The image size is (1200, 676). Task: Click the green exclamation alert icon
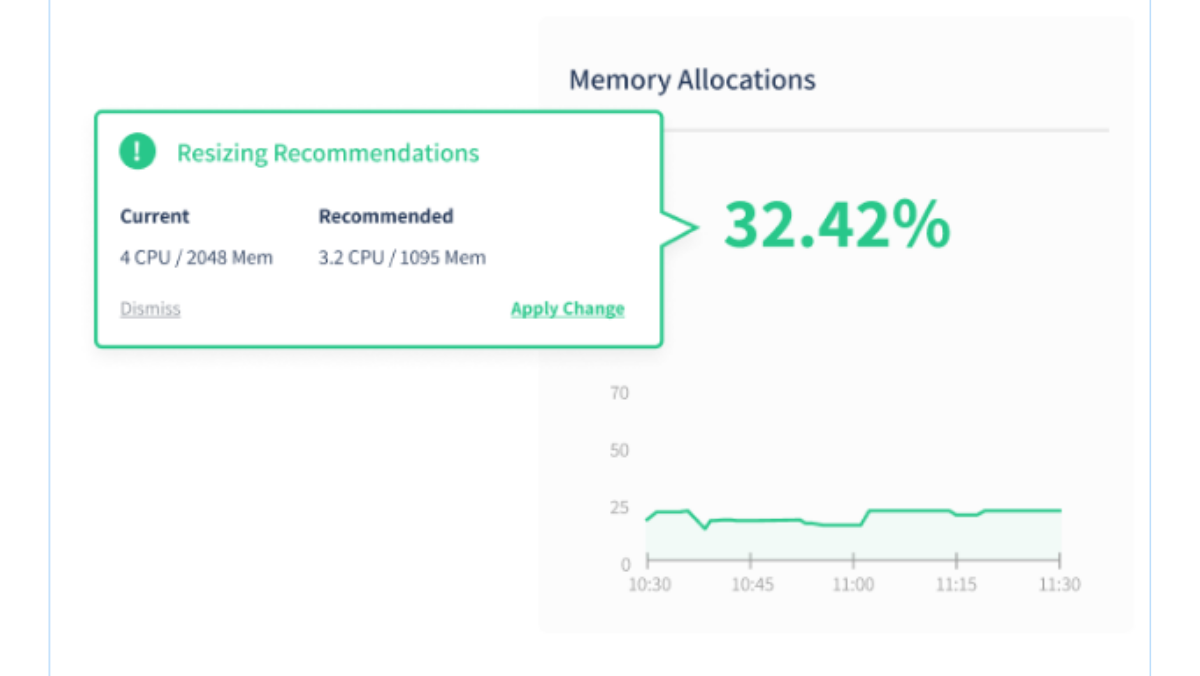pyautogui.click(x=137, y=152)
